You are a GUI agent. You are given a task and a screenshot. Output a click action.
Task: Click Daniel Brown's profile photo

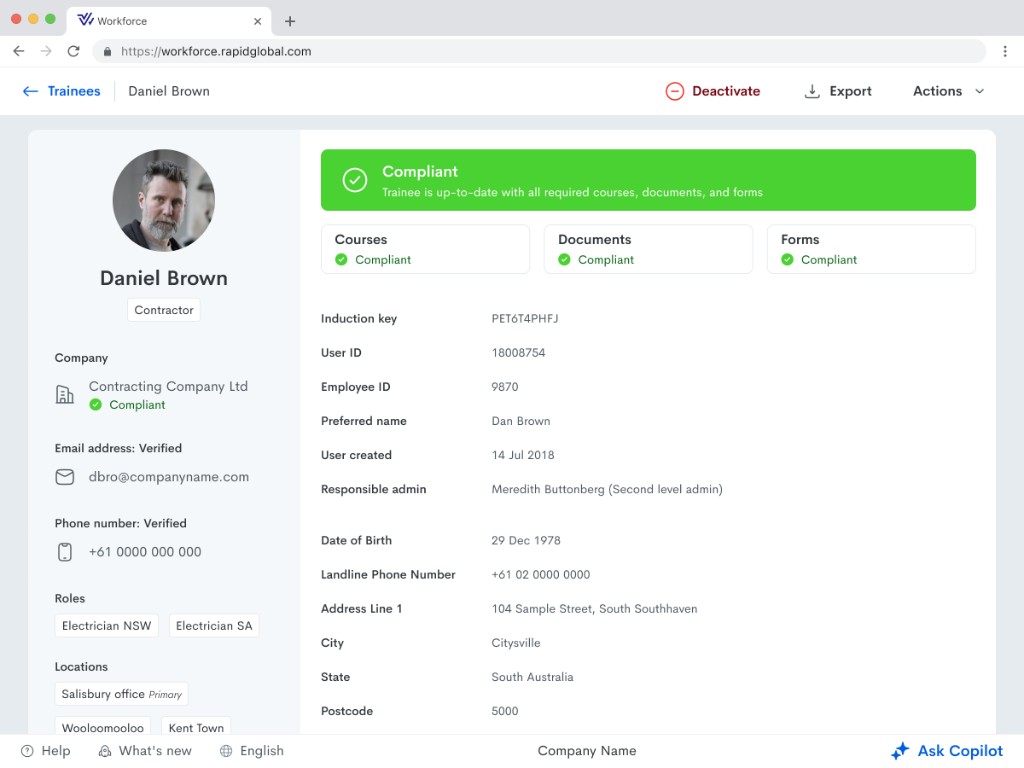164,200
